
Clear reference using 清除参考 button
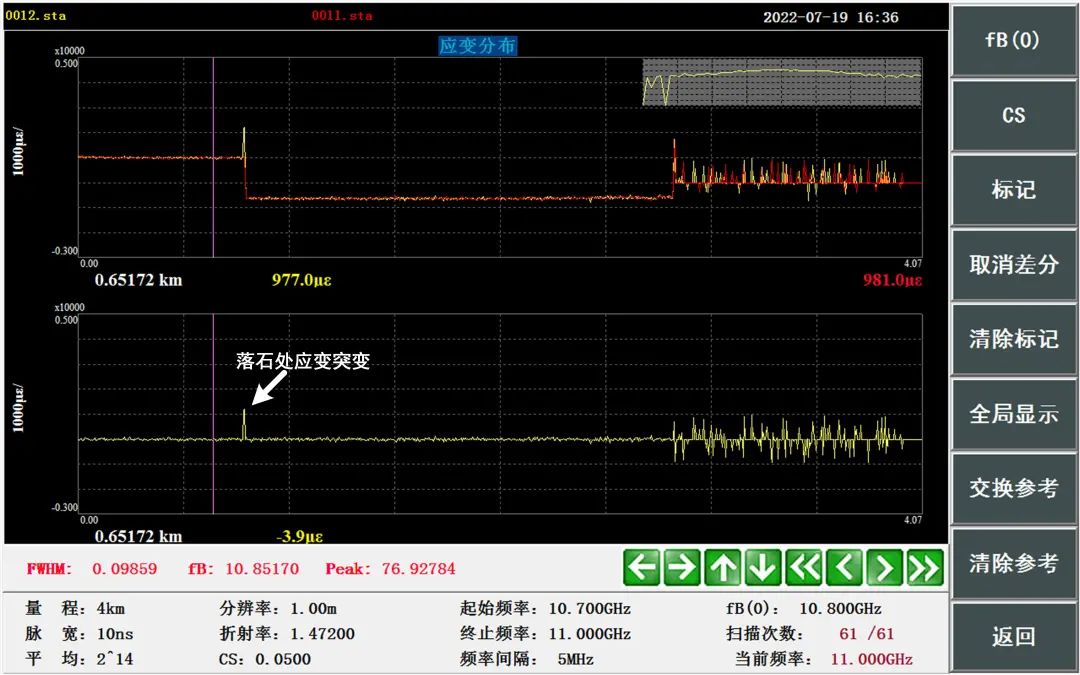[1013, 563]
